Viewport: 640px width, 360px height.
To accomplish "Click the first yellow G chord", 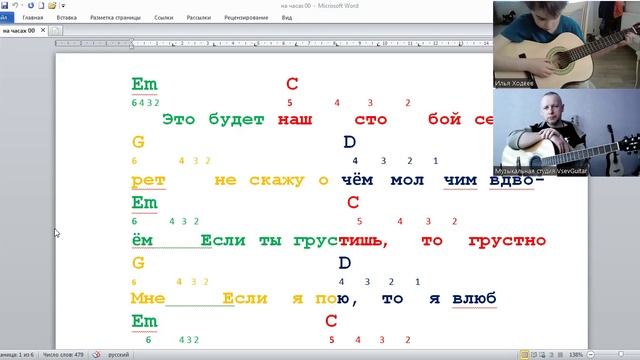I will tap(138, 142).
